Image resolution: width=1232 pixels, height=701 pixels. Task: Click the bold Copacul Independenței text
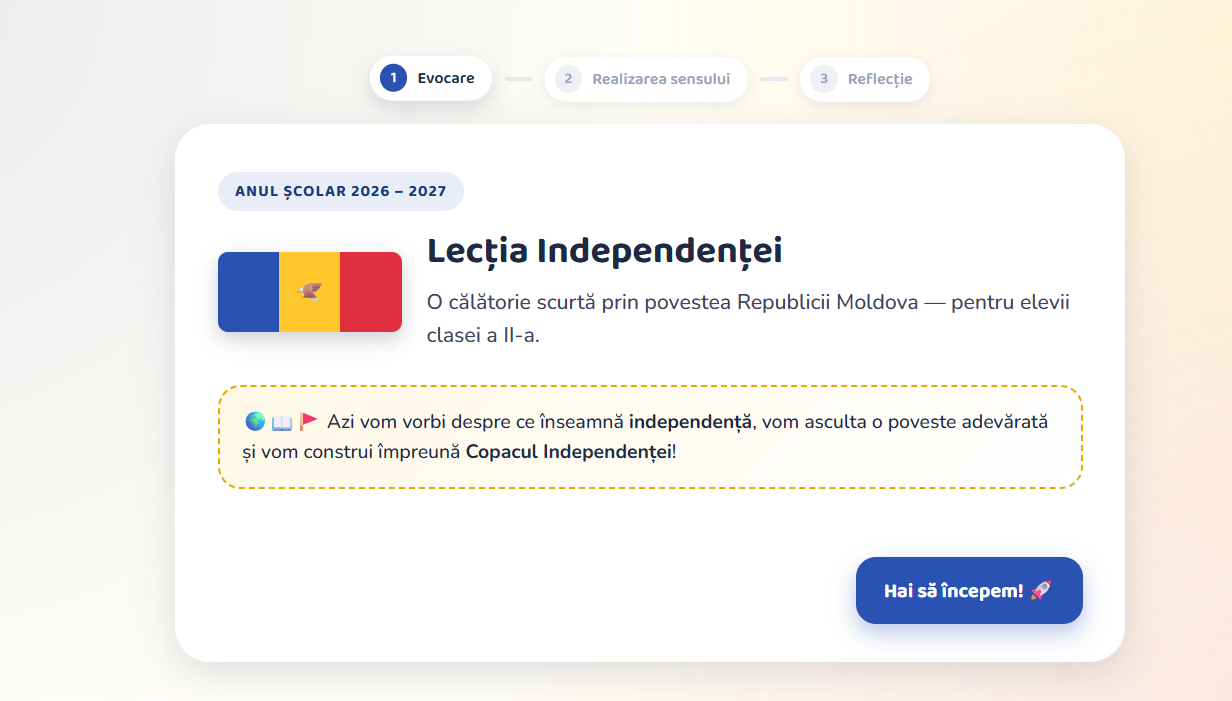tap(569, 452)
